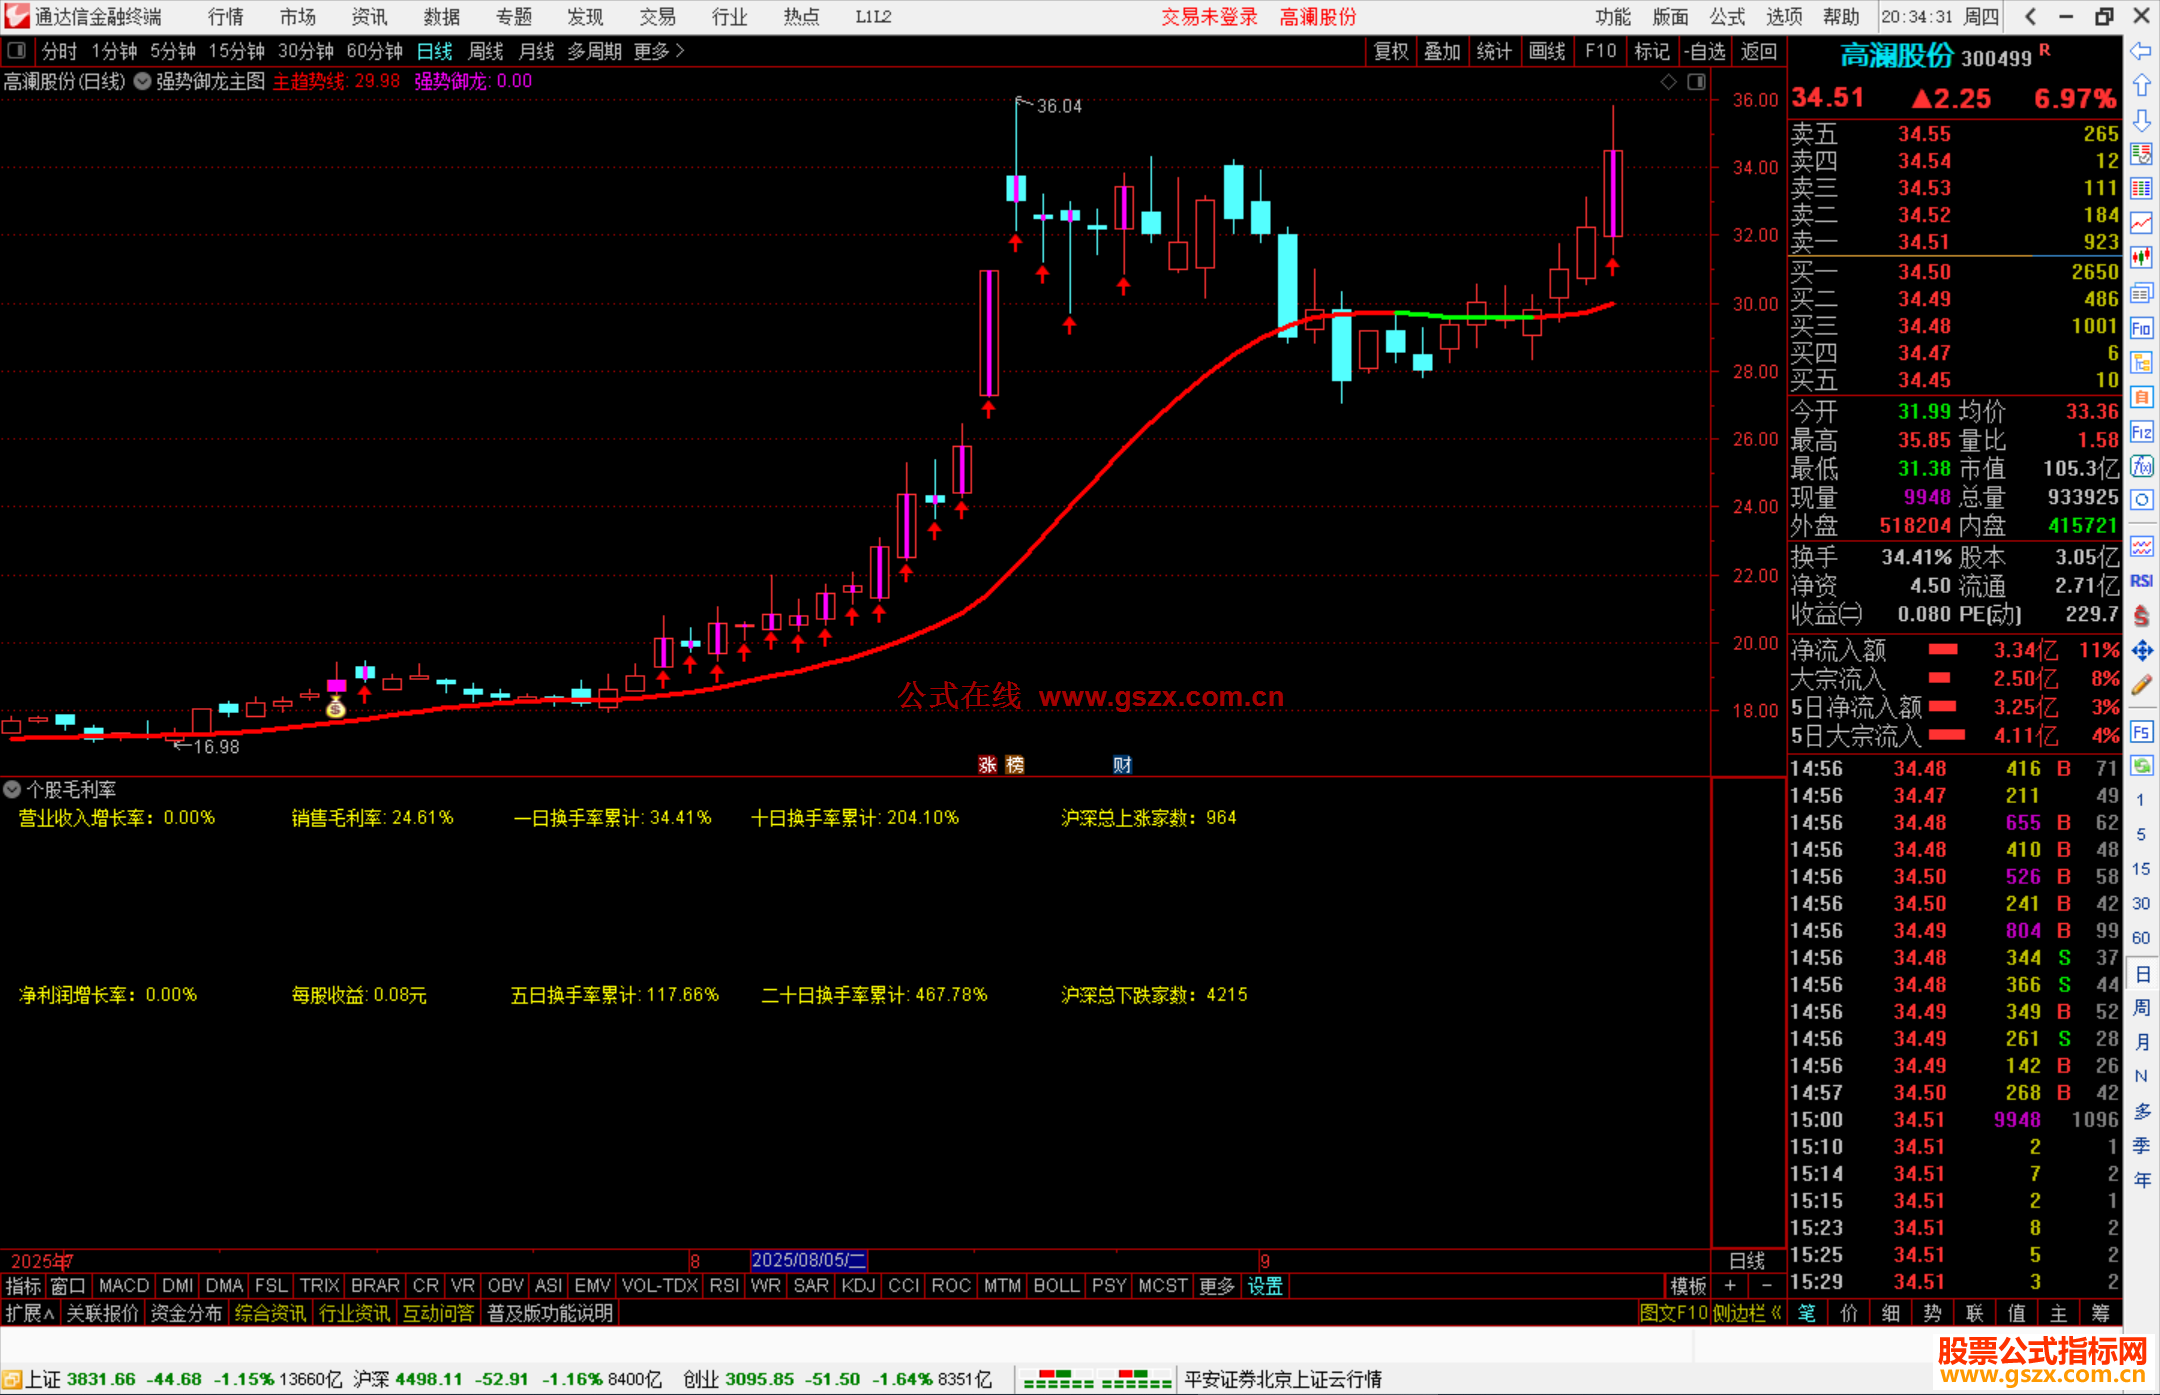Select the 月 monthly period in the sidebar
The height and width of the screenshot is (1395, 2160).
coord(2141,1042)
